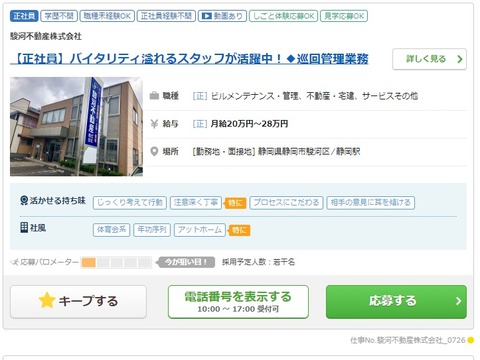Viewport: 480px width, 360px height.
Task: Click the 今が狙い目！ label
Action: [186, 262]
